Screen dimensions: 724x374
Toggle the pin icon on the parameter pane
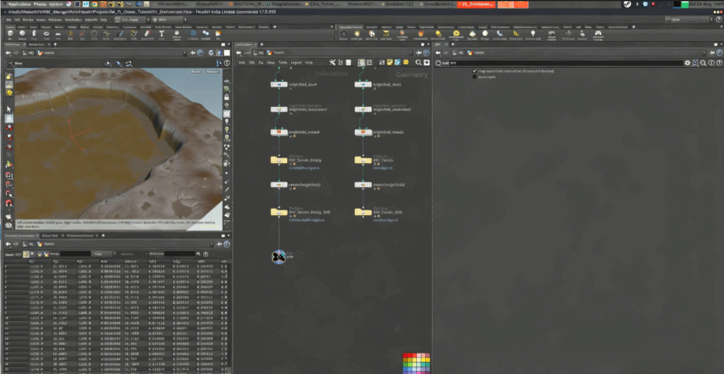click(x=712, y=53)
